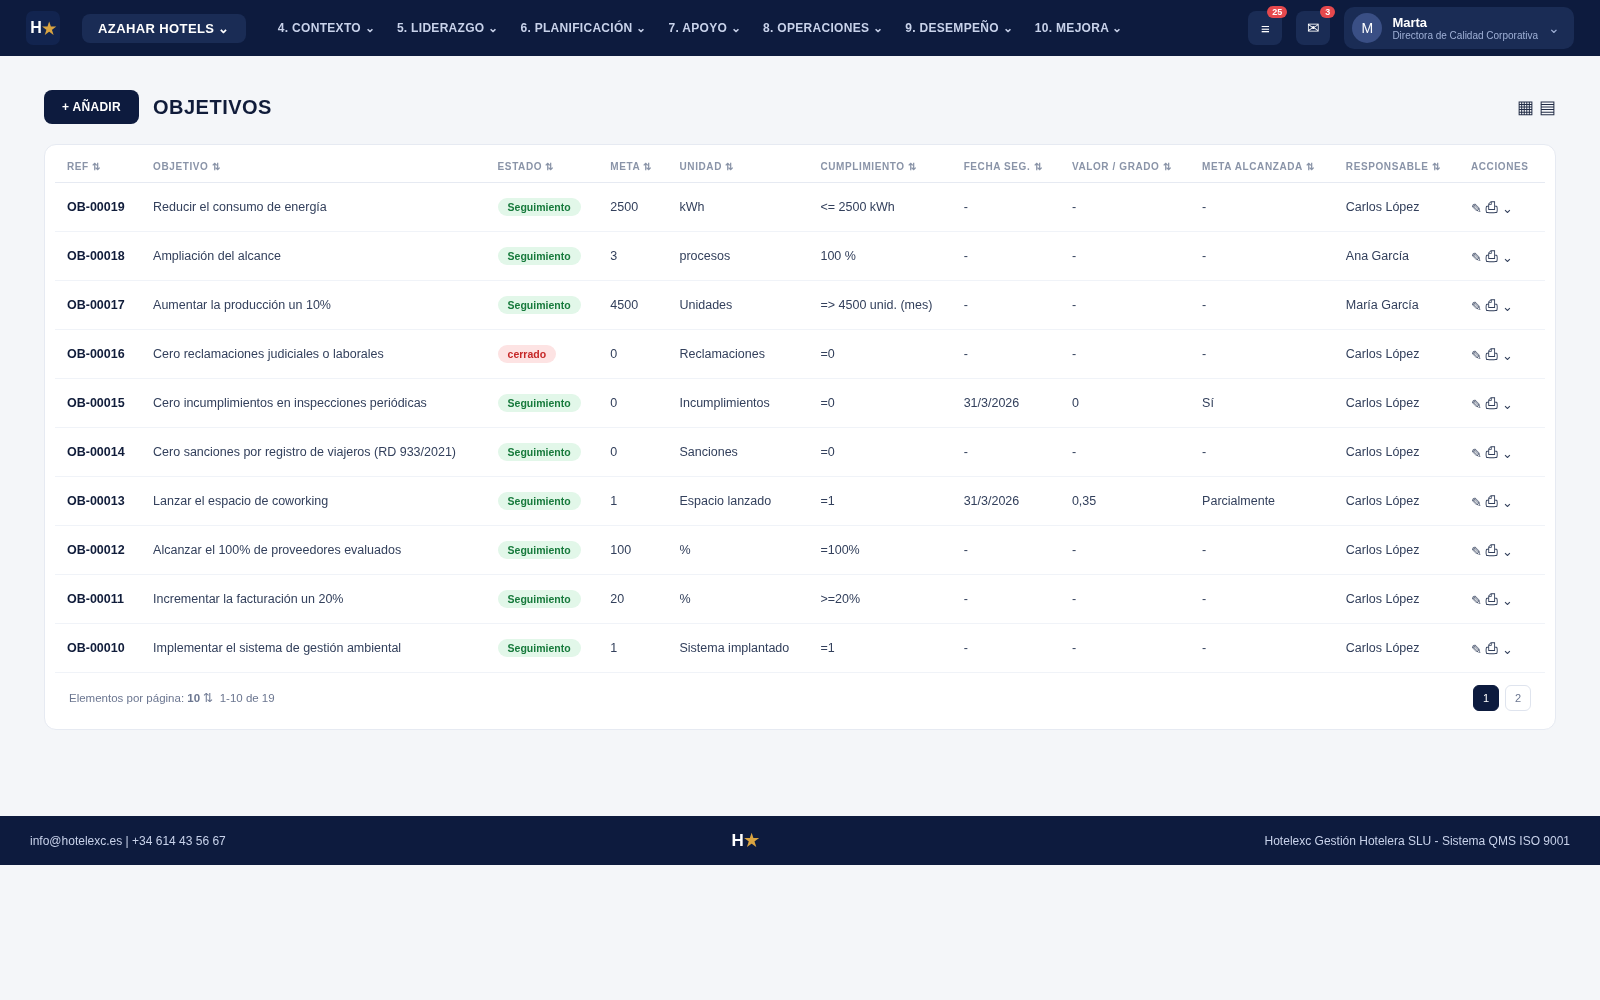Go to page 2 of the objectives
This screenshot has width=1600, height=1000.
coord(1518,698)
